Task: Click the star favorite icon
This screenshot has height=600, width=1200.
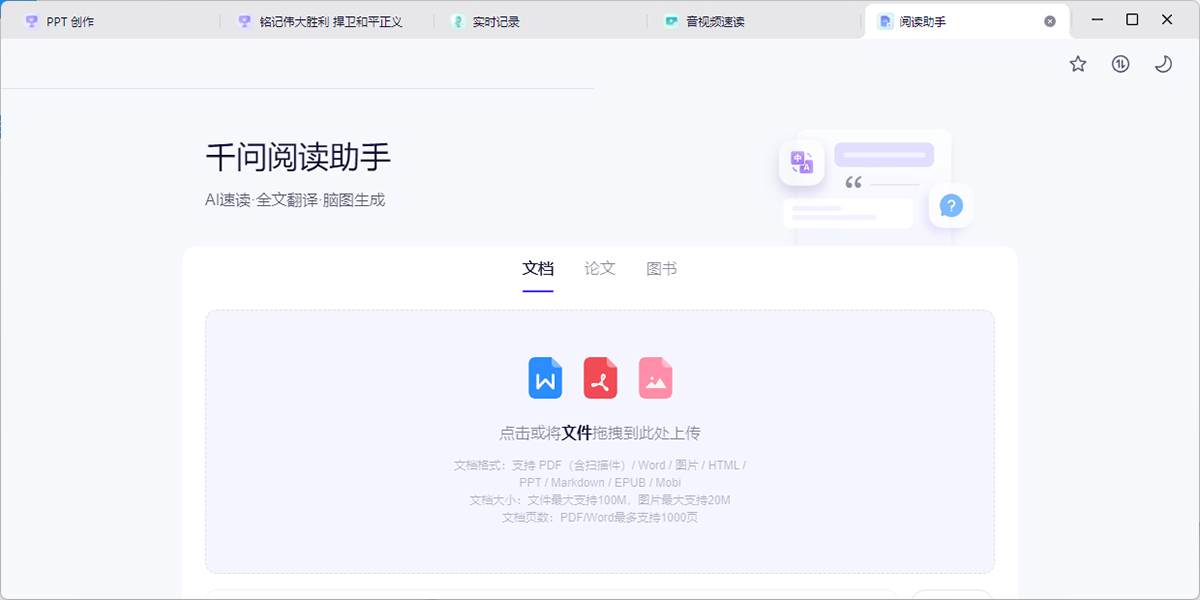Action: (x=1078, y=64)
